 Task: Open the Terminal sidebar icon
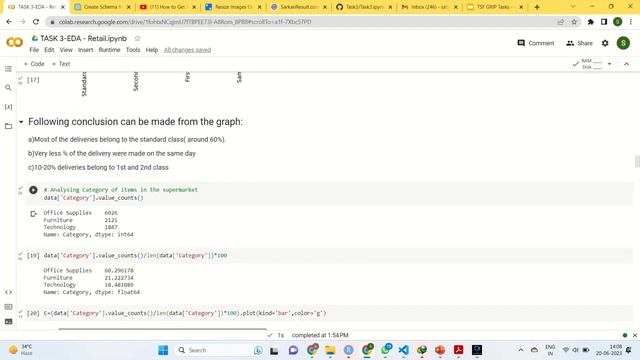click(x=8, y=322)
